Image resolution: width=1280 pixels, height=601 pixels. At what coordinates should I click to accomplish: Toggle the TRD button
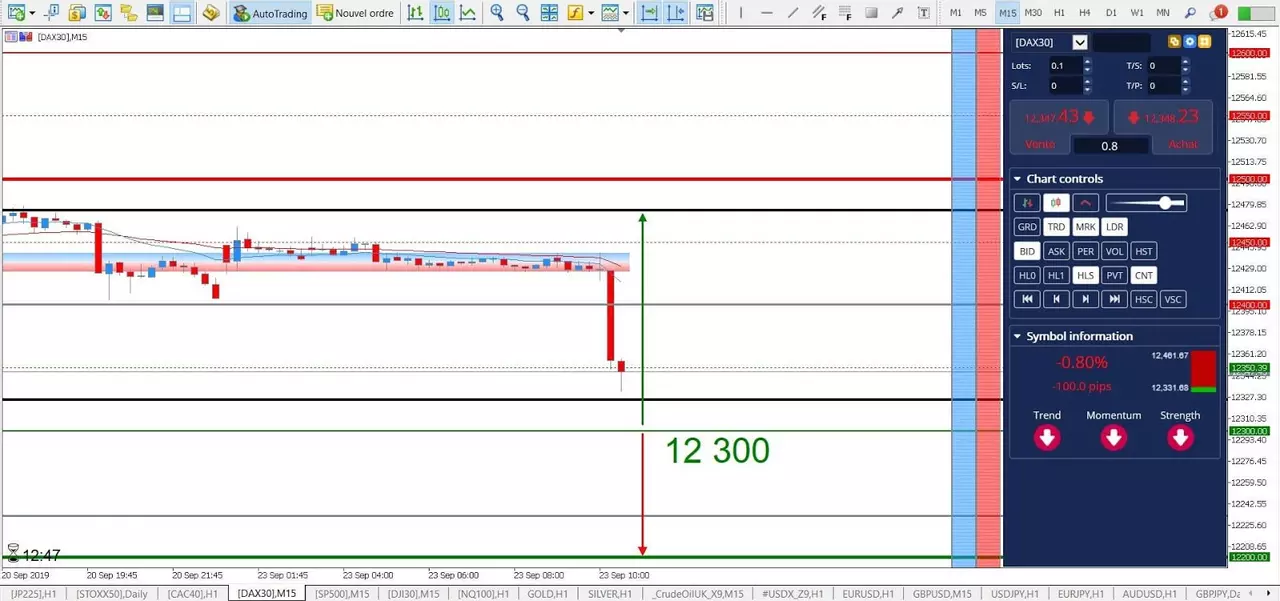[x=1056, y=227]
